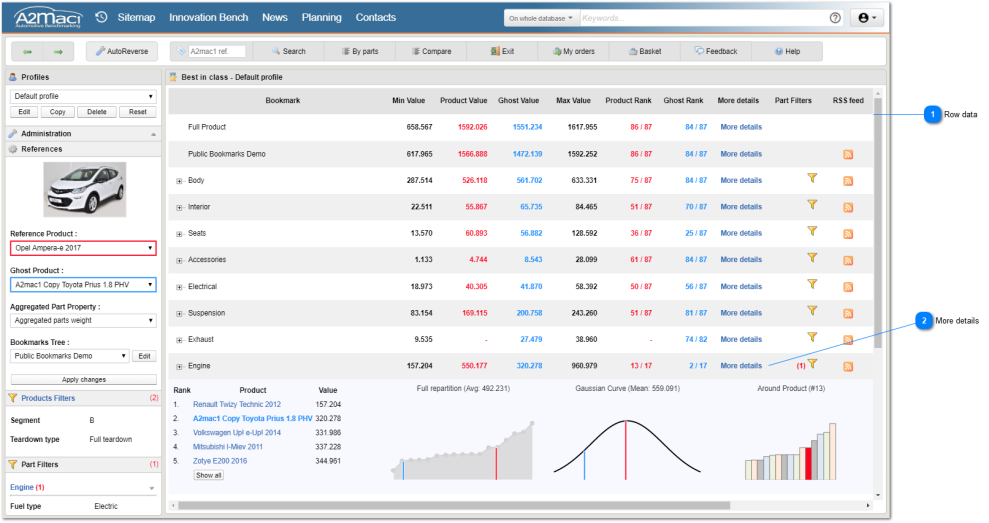Image resolution: width=989 pixels, height=523 pixels.
Task: Click the vertical scrollbar of the table
Action: tap(877, 223)
